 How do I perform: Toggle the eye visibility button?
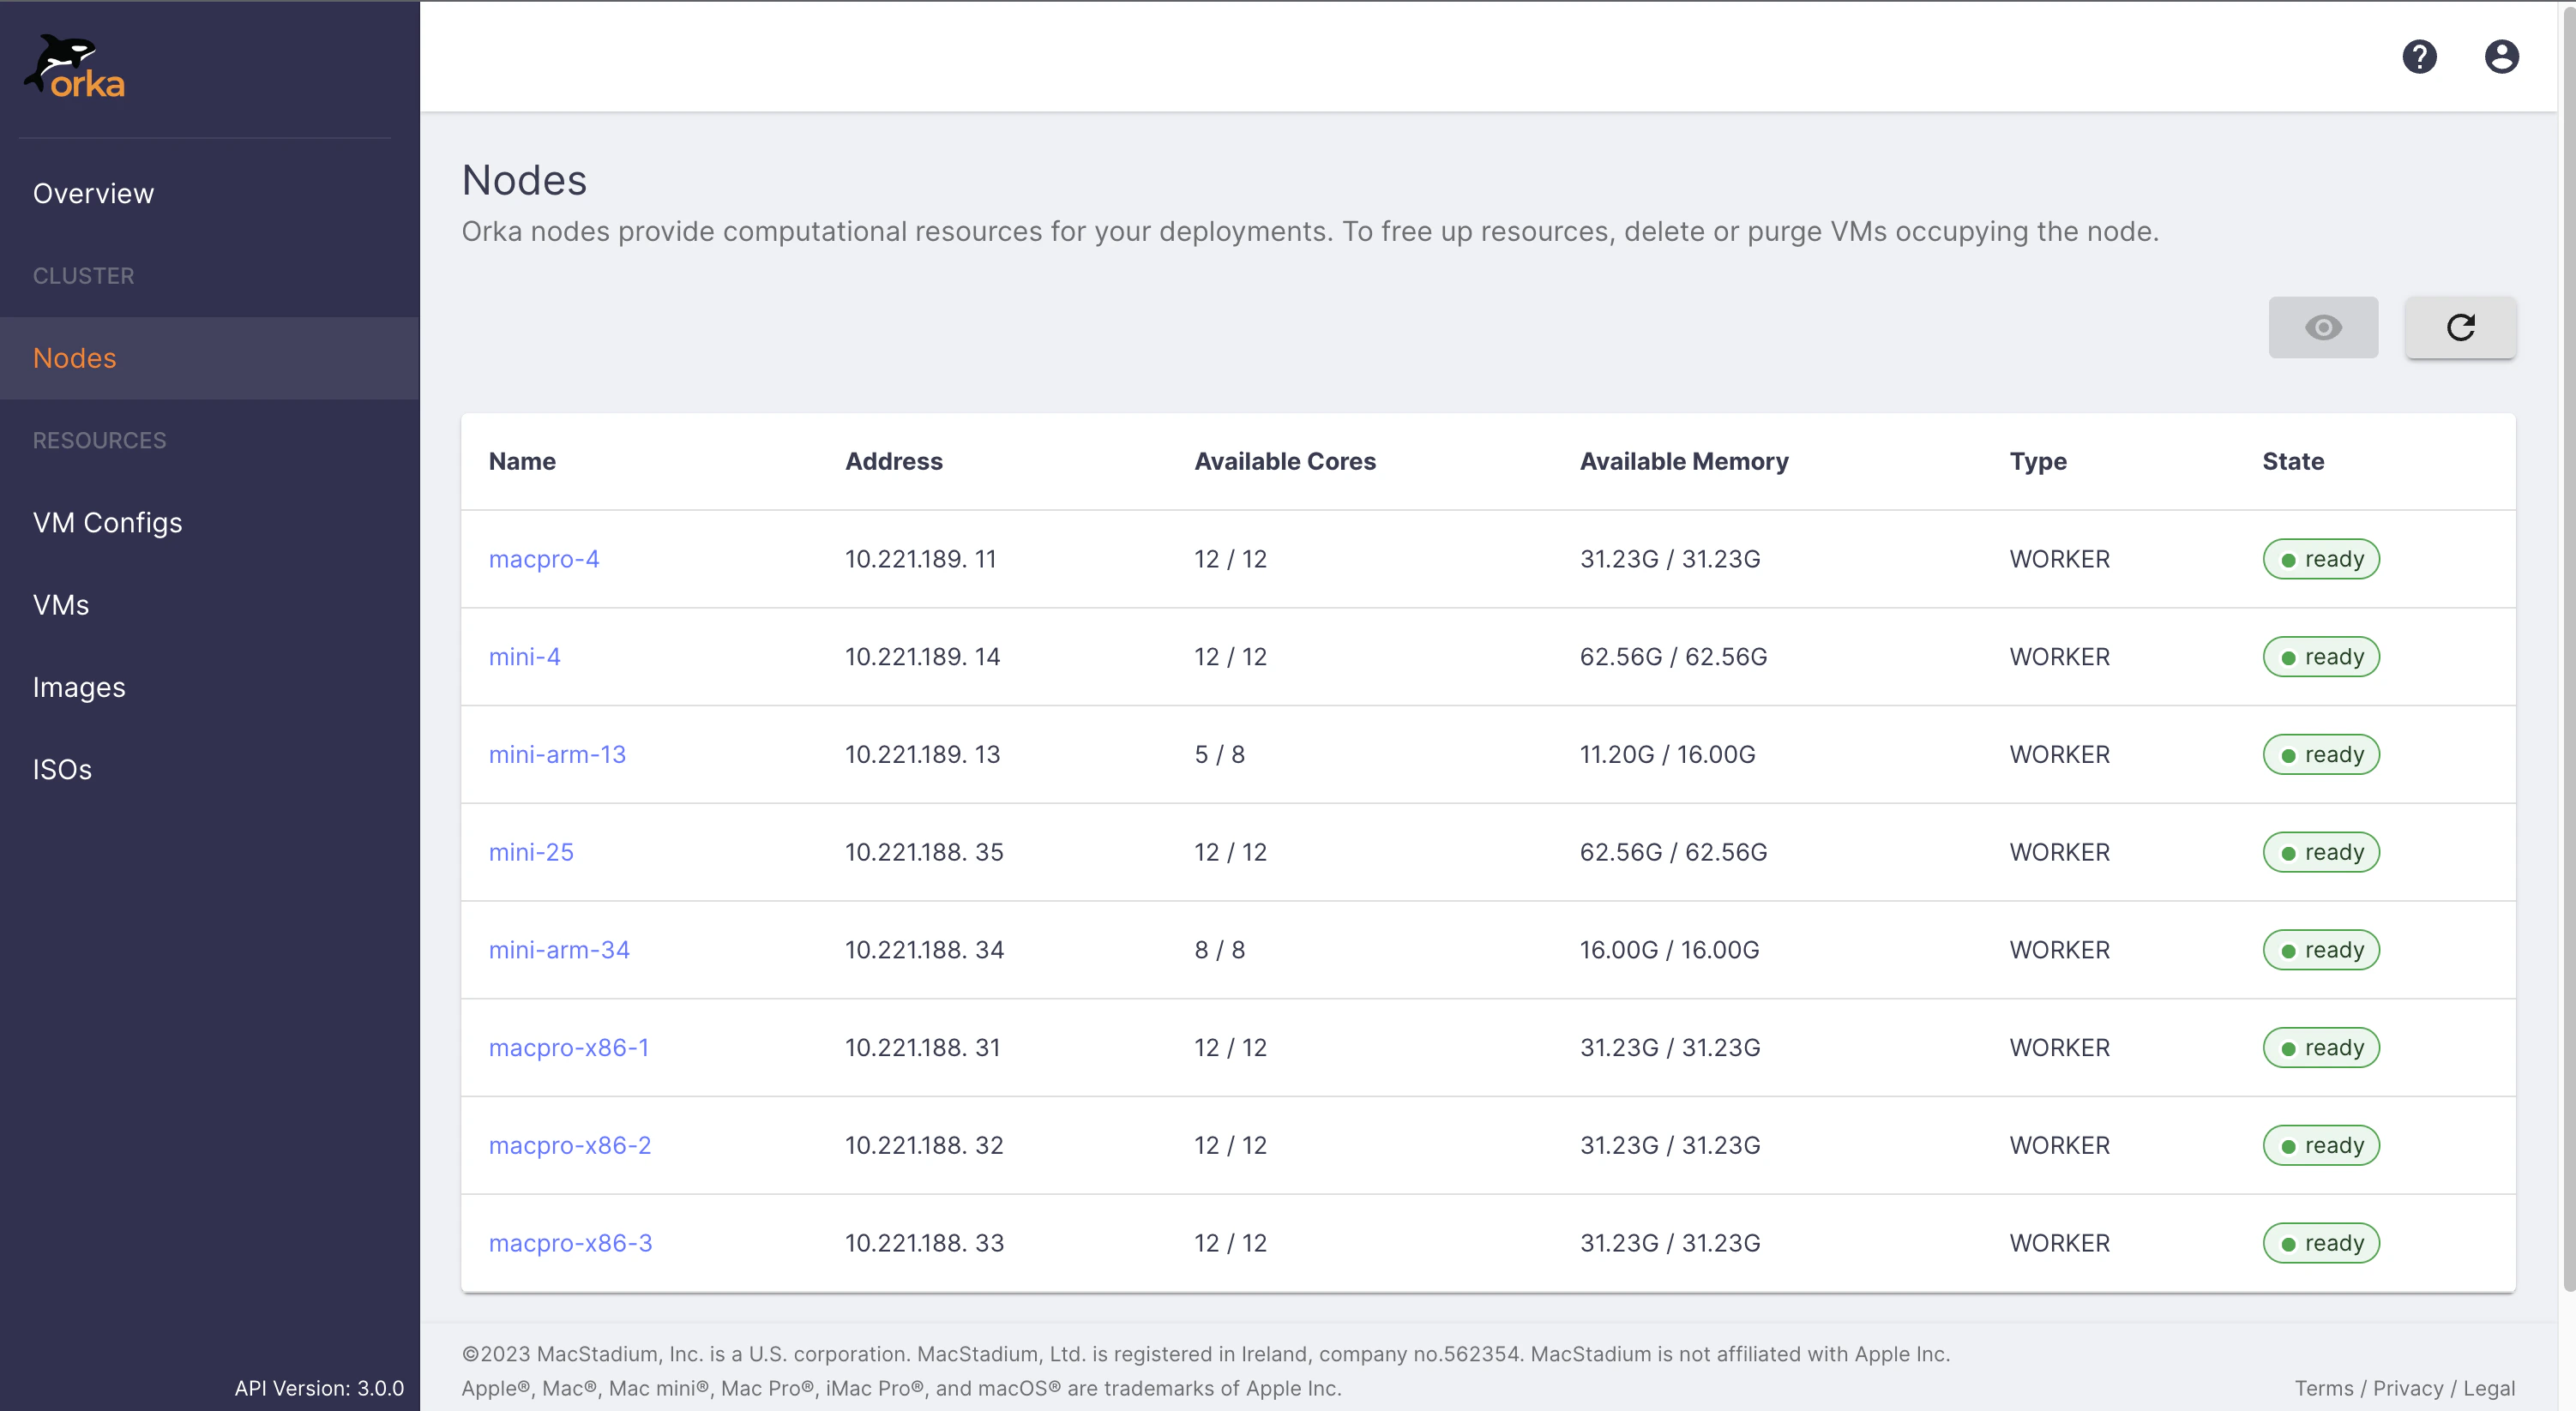[2323, 327]
